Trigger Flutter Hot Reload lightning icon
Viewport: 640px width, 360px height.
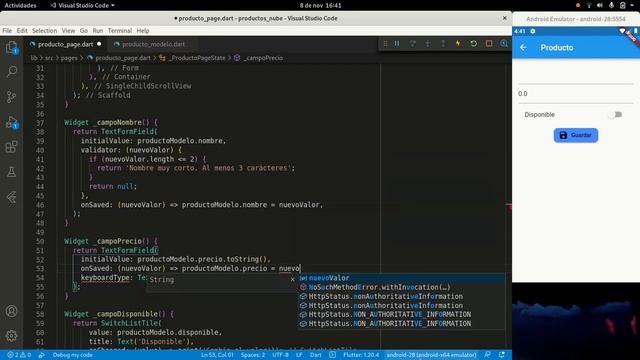point(458,44)
